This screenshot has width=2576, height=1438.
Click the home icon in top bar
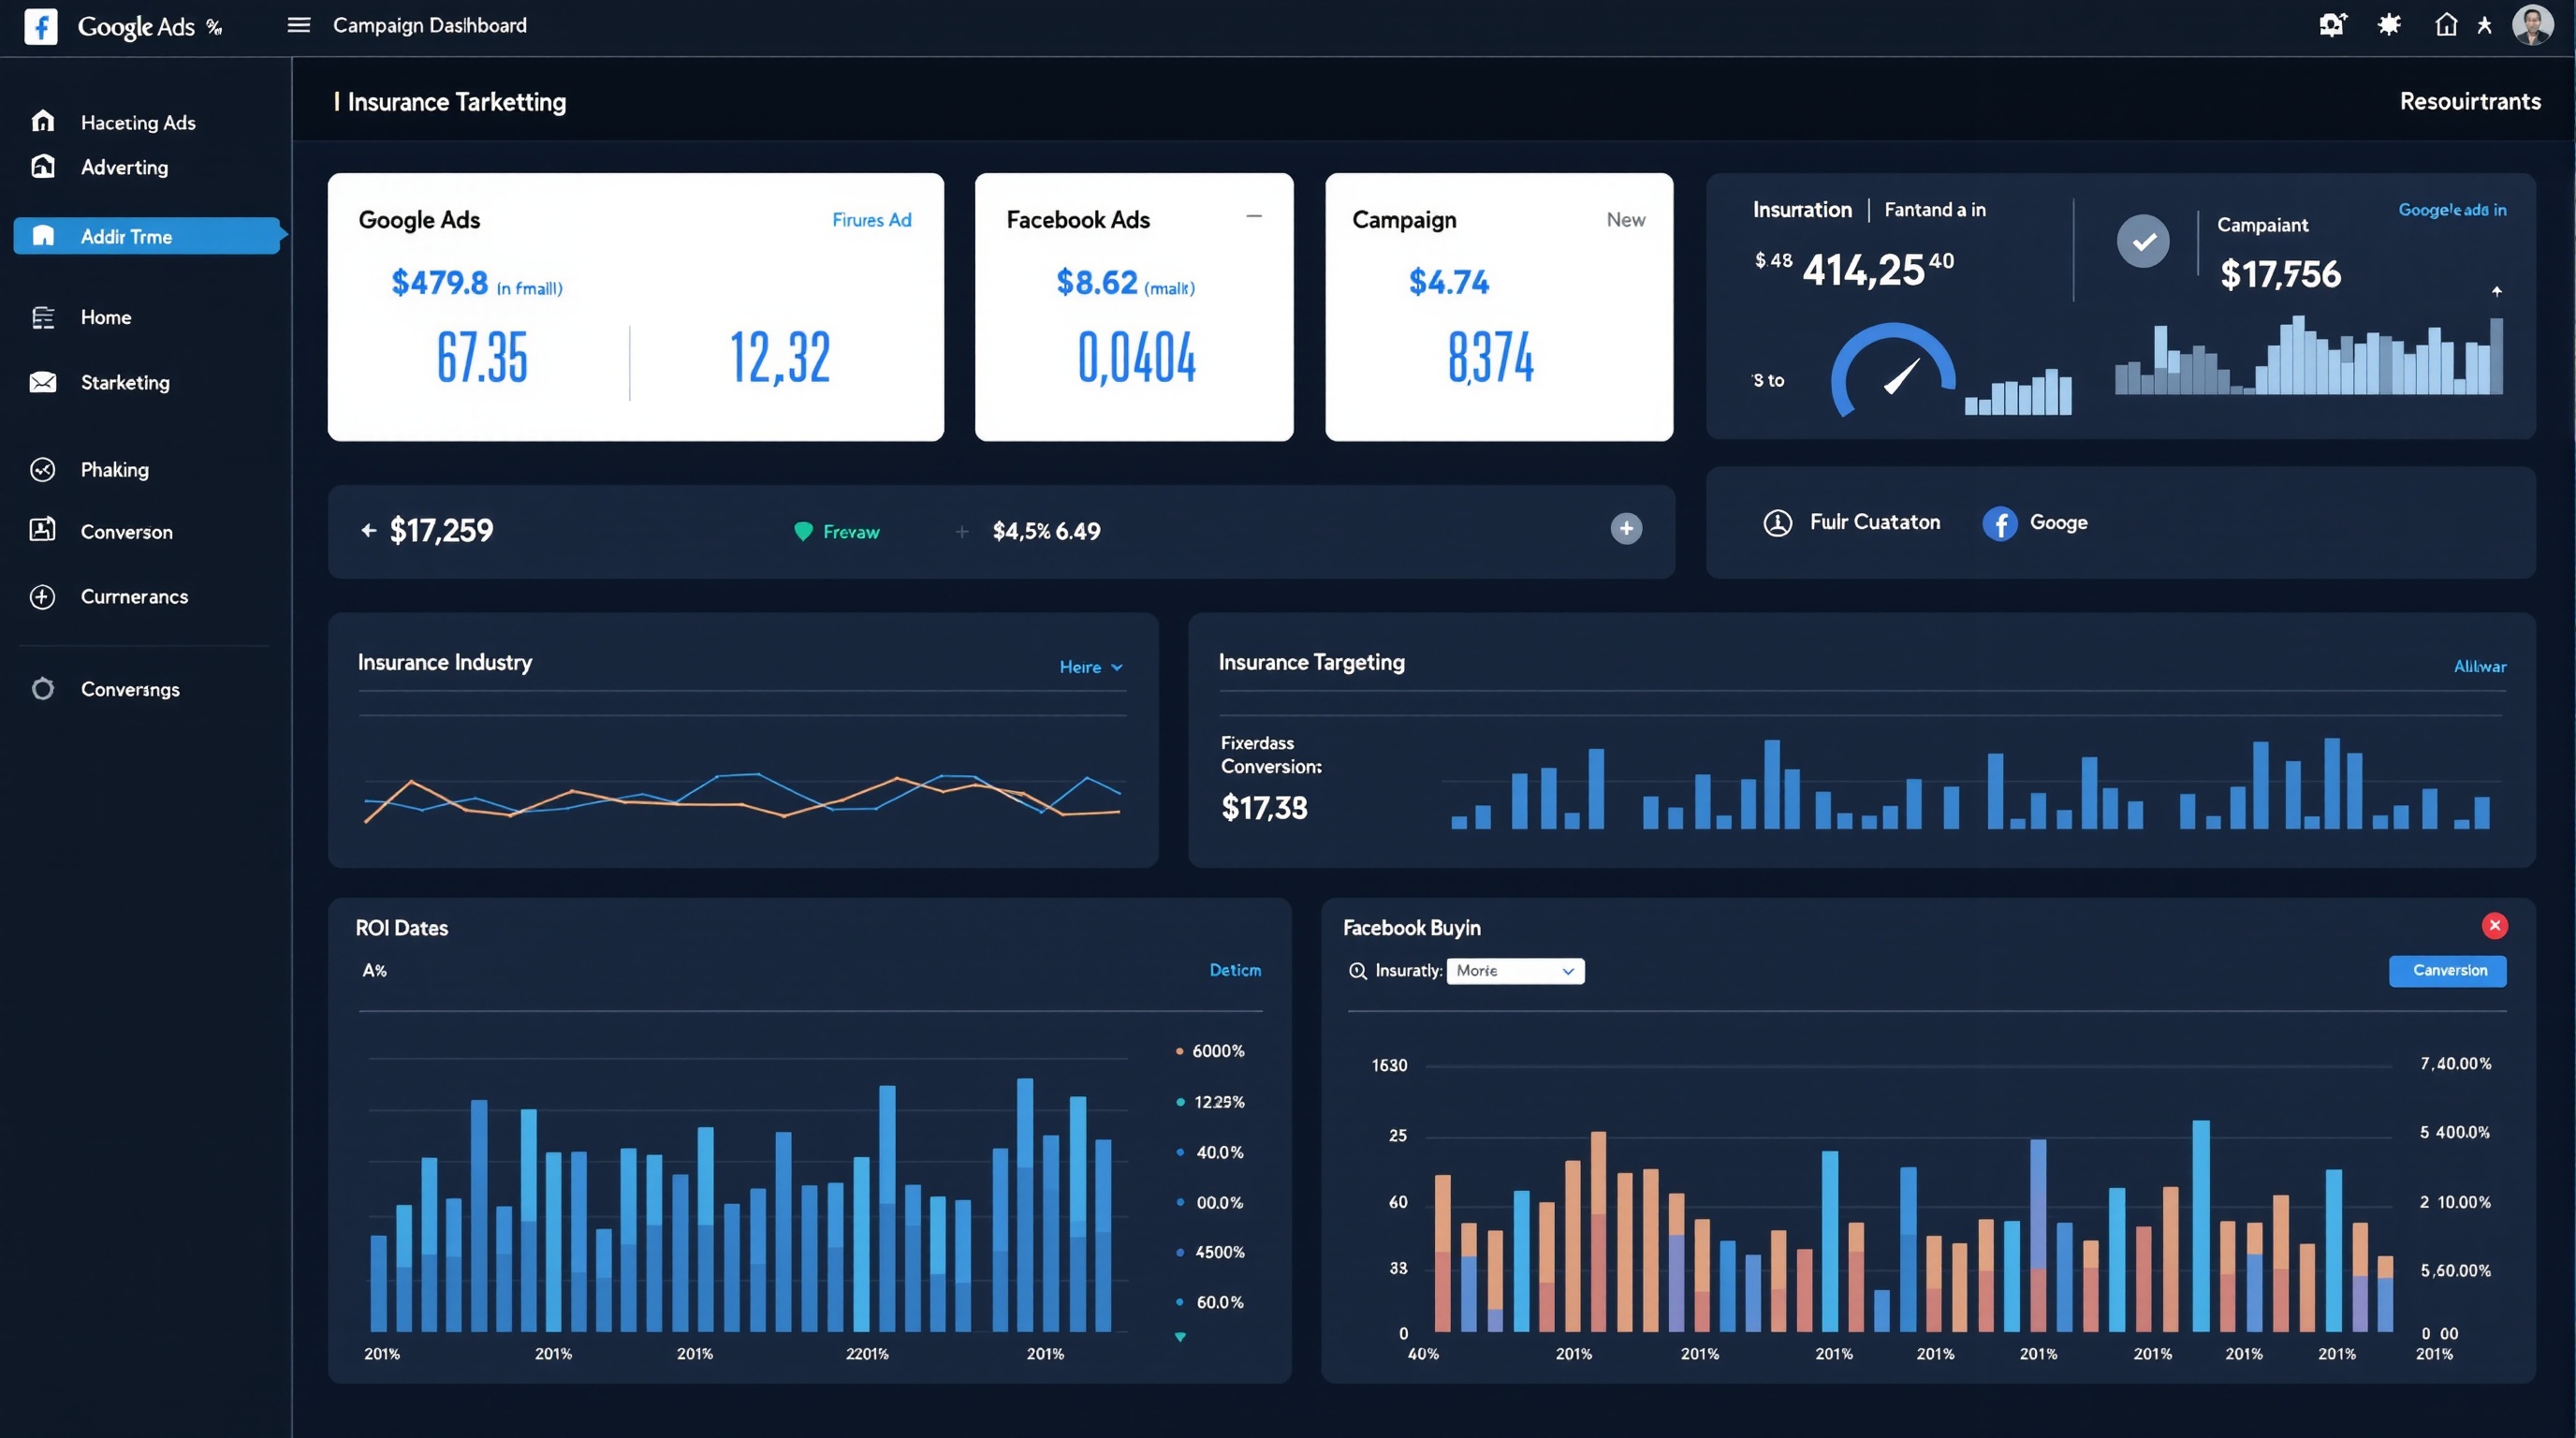pos(2445,25)
